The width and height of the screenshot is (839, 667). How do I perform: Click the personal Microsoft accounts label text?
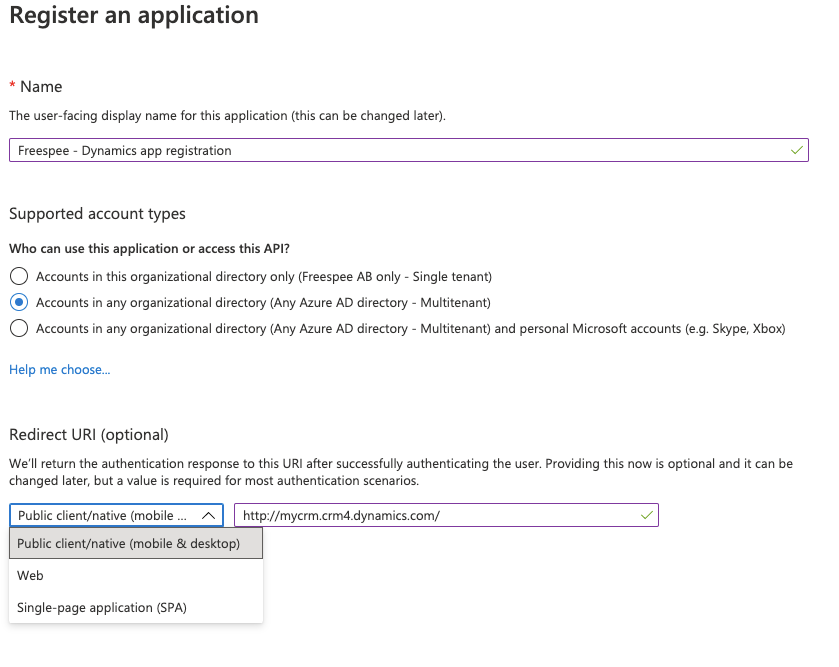pos(410,328)
